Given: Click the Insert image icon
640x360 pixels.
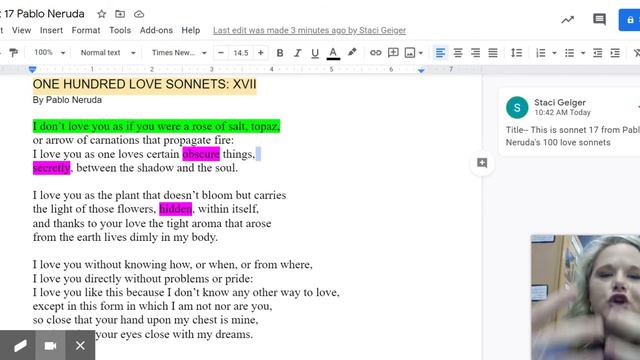Looking at the screenshot, I should [409, 53].
